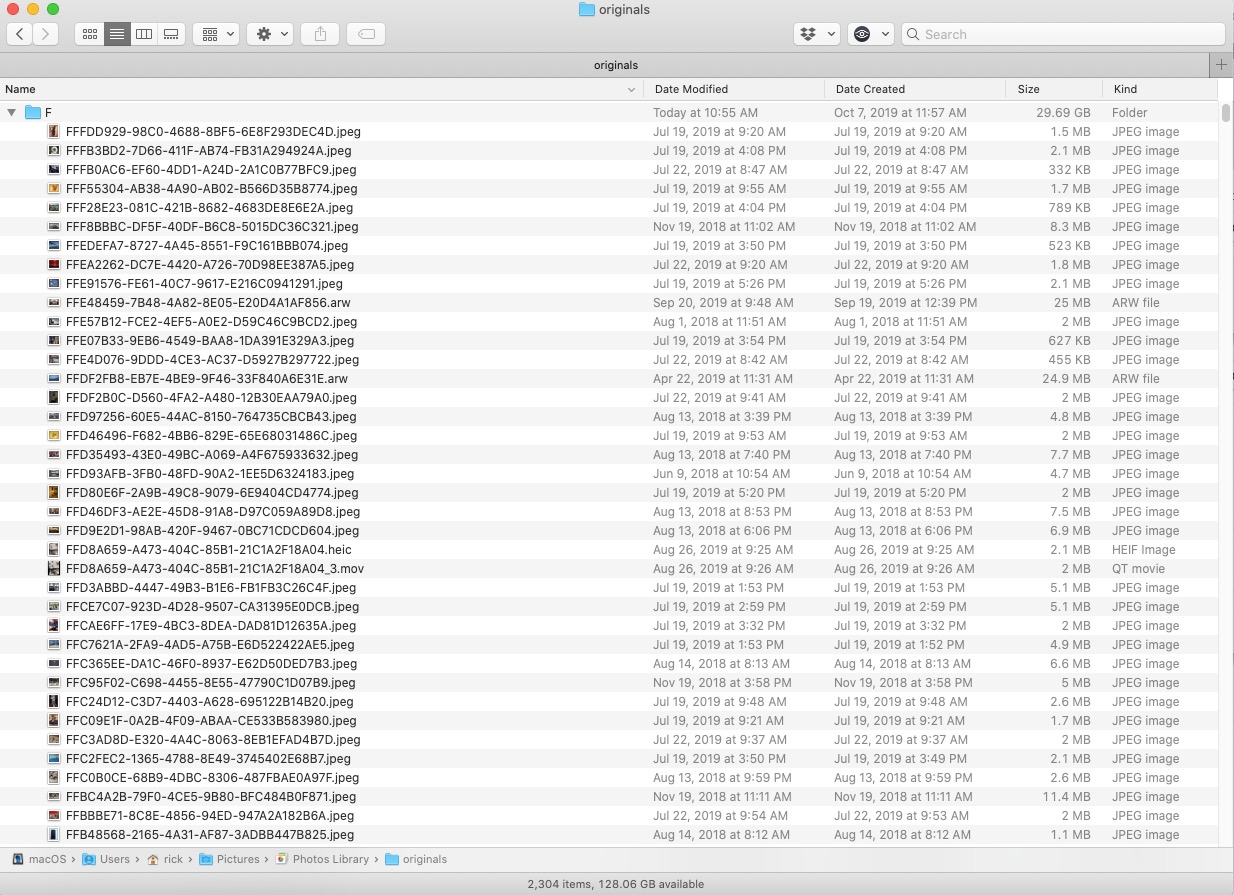Go back to previous folder
Viewport: 1234px width, 895px height.
coord(20,34)
